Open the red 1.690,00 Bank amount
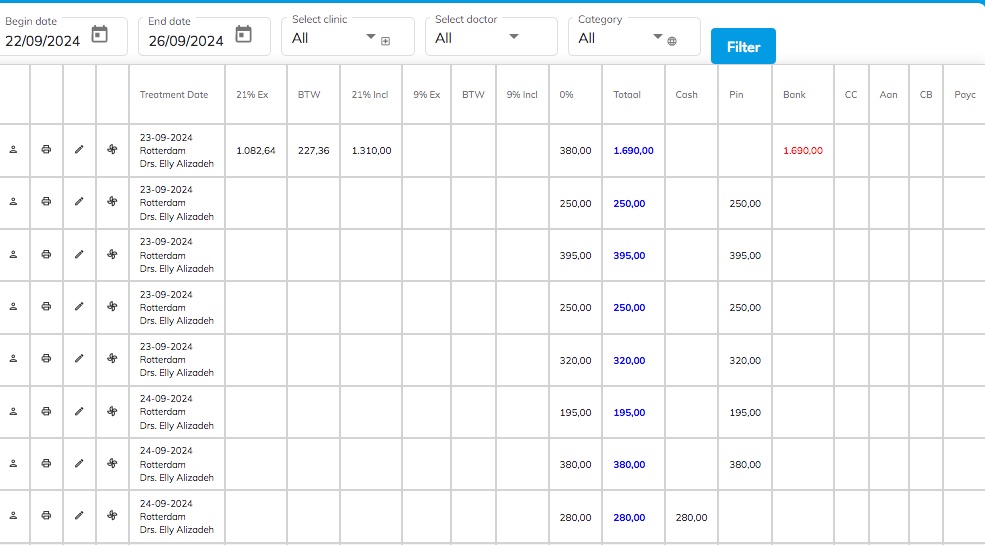Viewport: 985px width, 545px height. [803, 151]
